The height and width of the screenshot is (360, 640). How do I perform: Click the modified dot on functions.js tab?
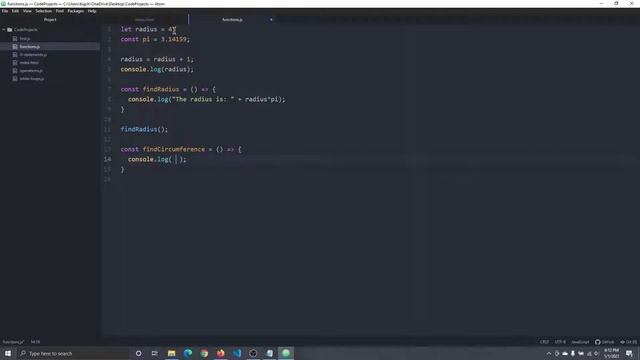[271, 20]
